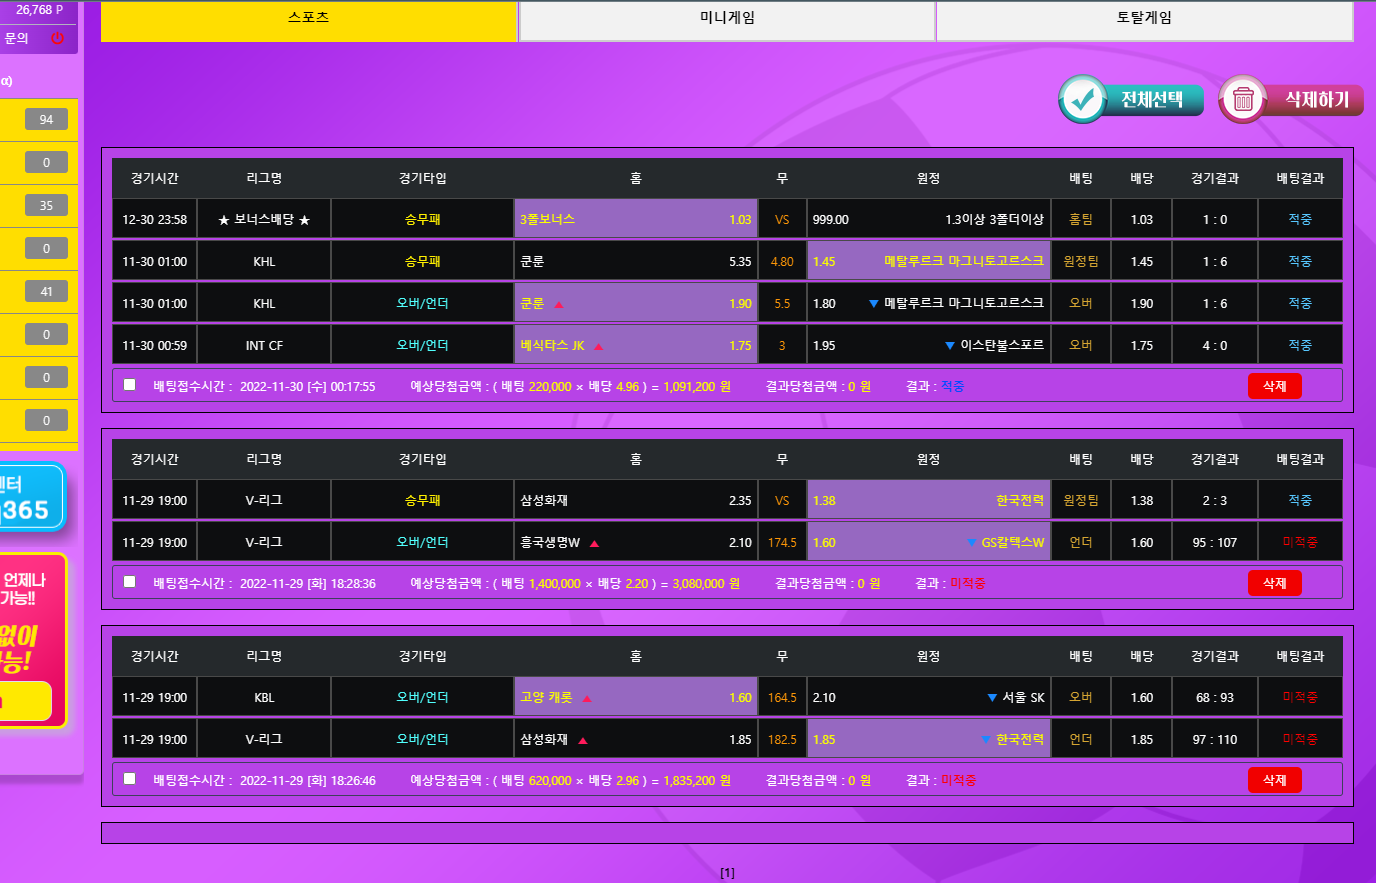
Task: Tick the checkbox for the 18:28:36 bet slip
Action: 130,582
